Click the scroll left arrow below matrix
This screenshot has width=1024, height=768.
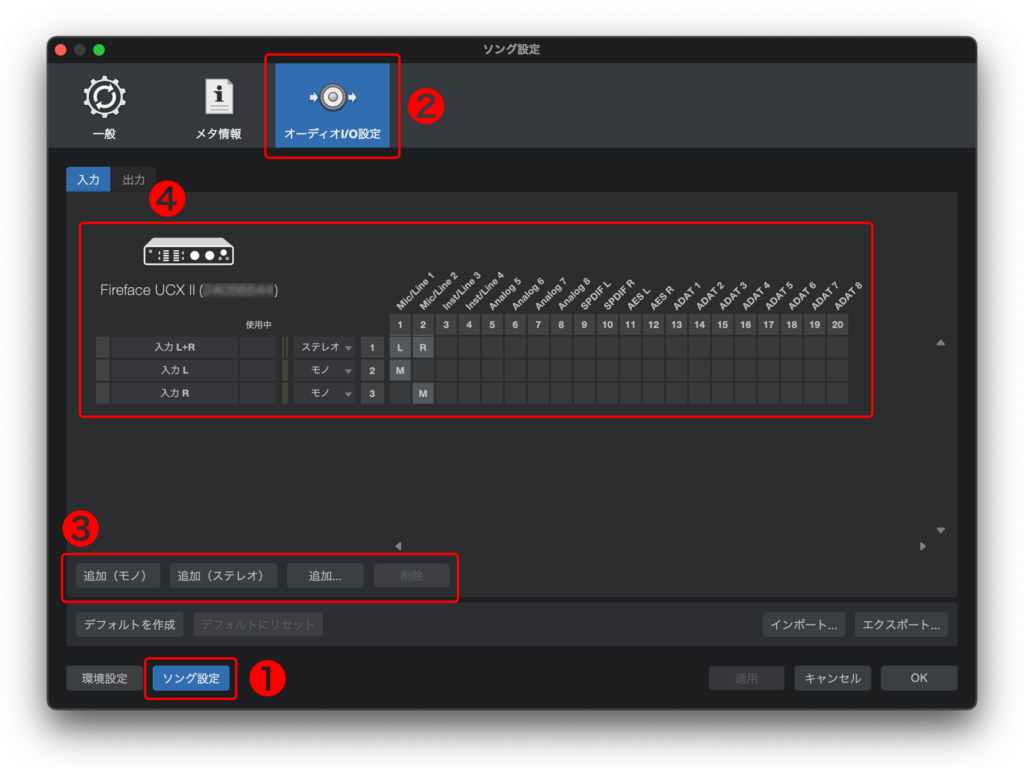398,546
